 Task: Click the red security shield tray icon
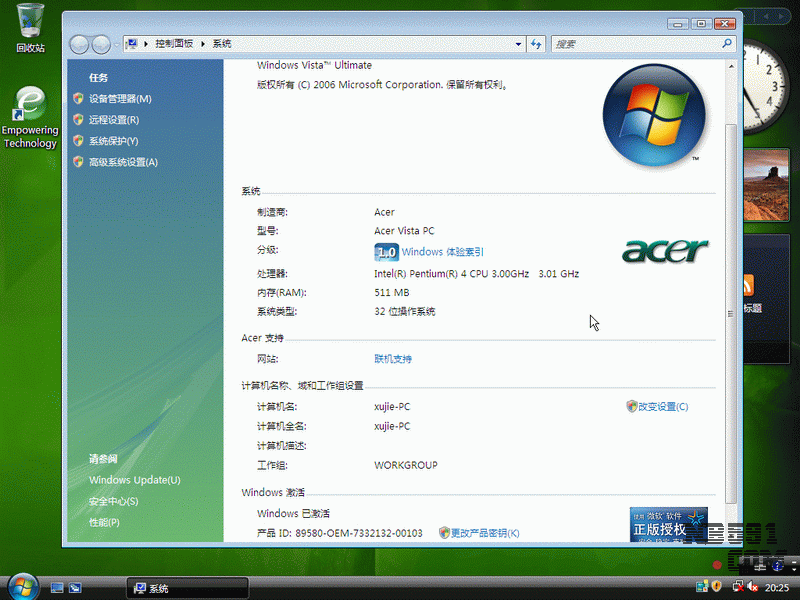coord(716,588)
